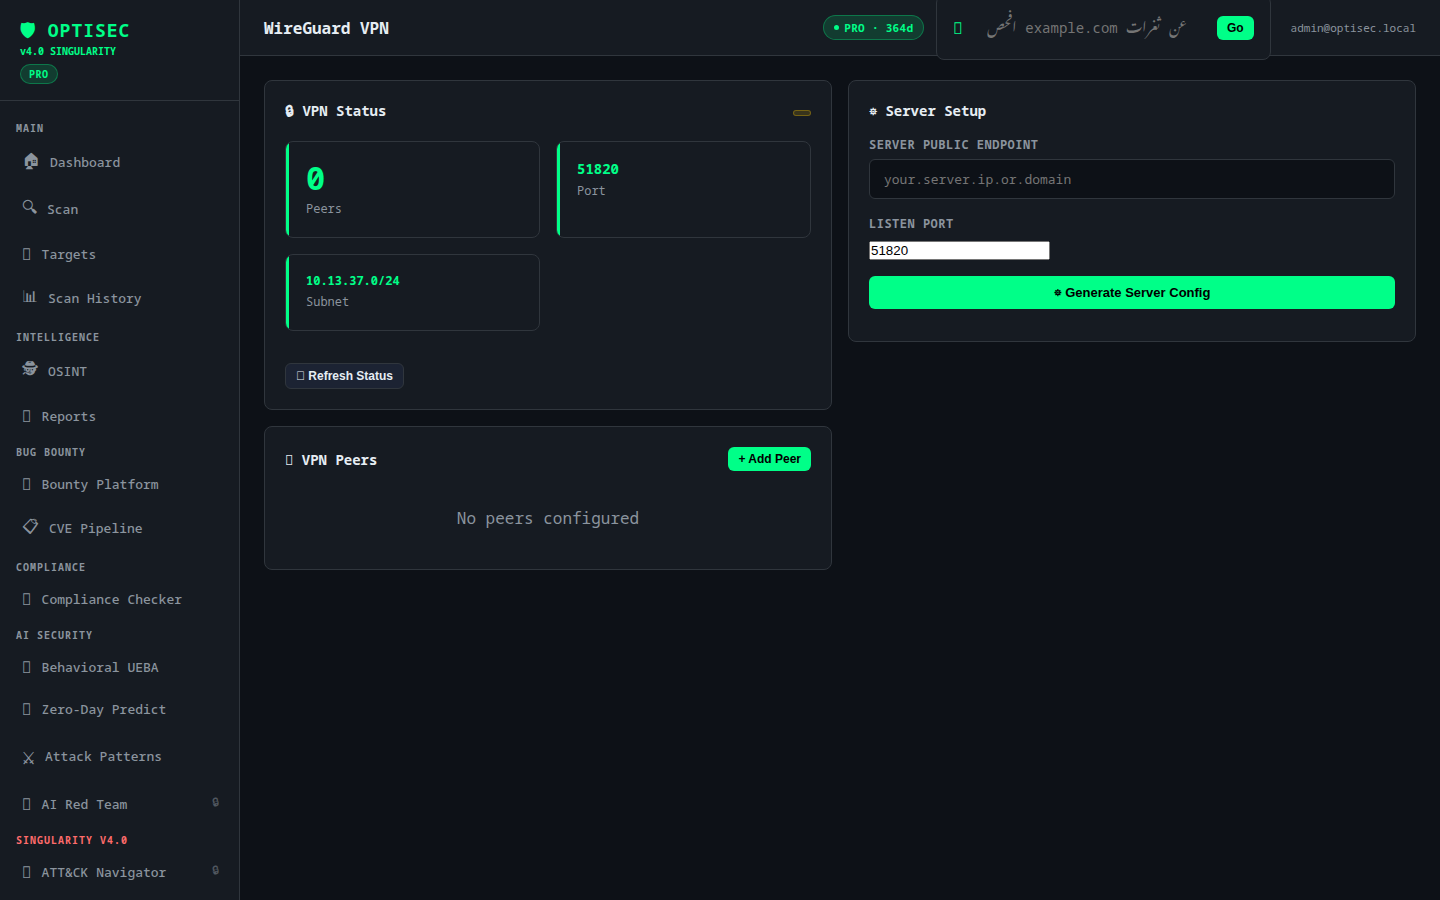1440x900 pixels.
Task: Click the Attack Patterns crossed swords icon
Action: point(28,758)
